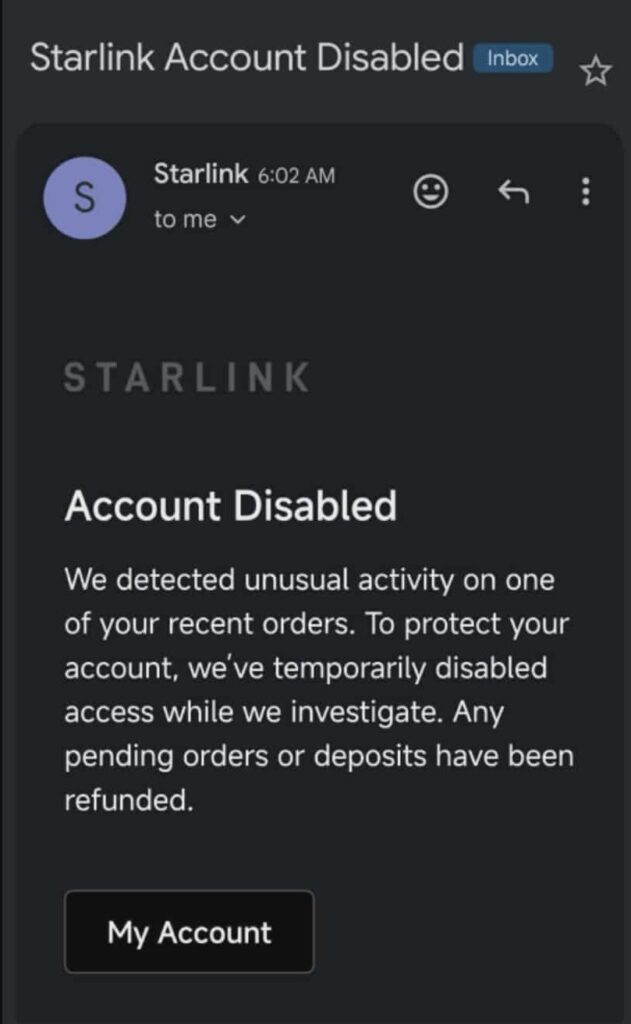The width and height of the screenshot is (631, 1024).
Task: Expand recipient details chevron beside 'to me'
Action: [x=237, y=221]
